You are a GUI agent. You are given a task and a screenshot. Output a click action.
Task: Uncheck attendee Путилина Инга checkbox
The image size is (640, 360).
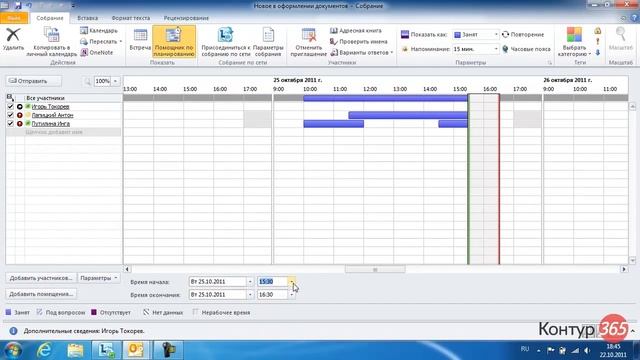[x=10, y=123]
